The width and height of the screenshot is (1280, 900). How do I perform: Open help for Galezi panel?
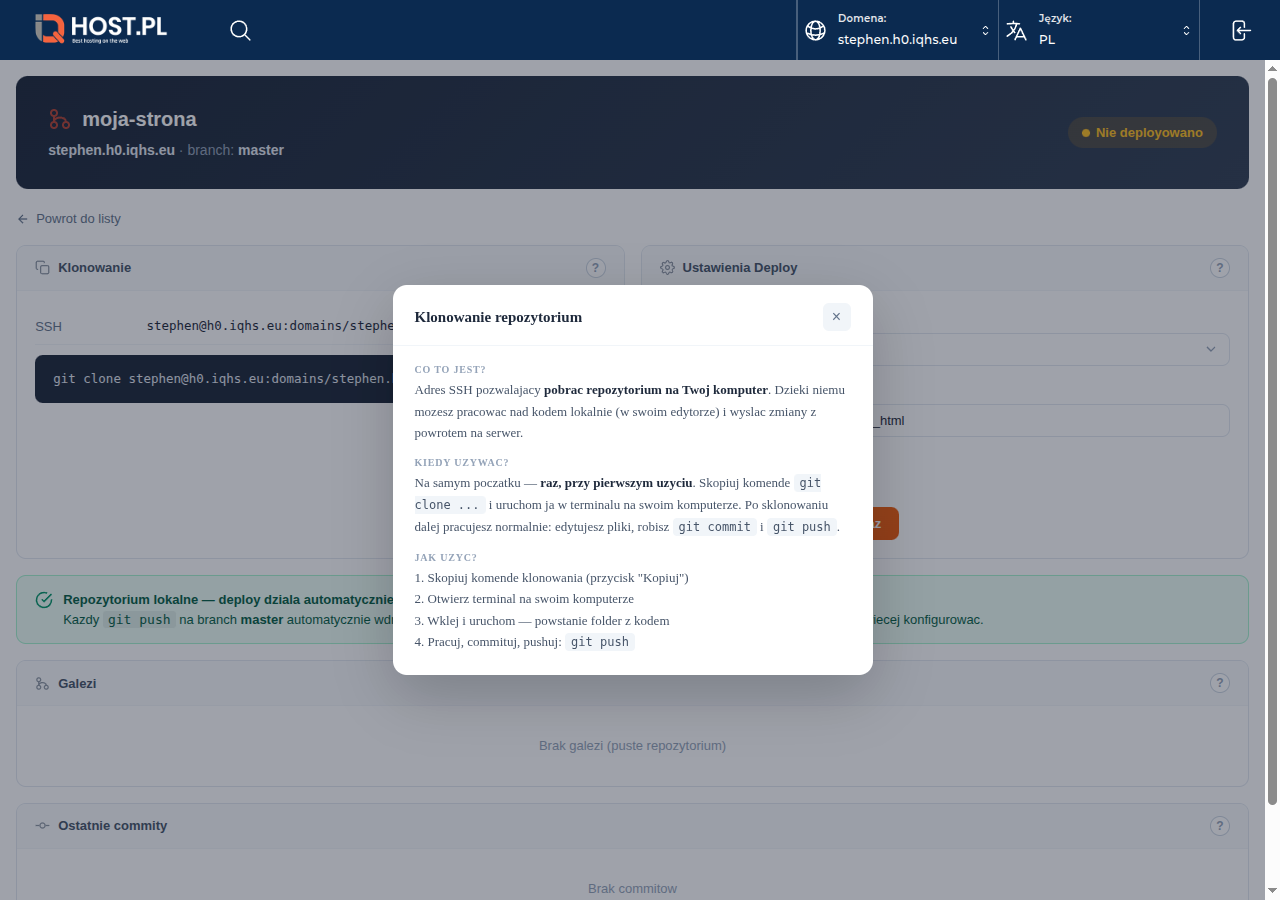tap(1219, 683)
